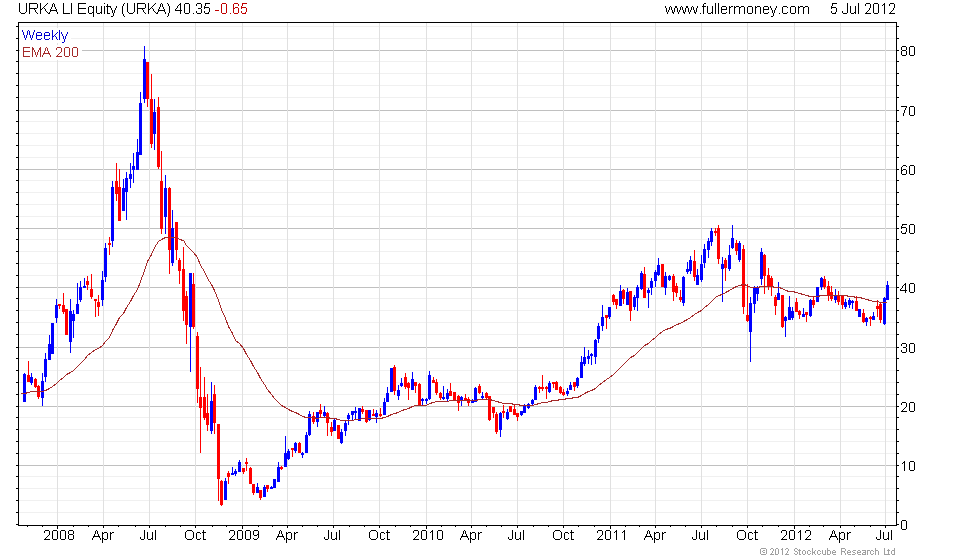Click the Weekly timeframe label

point(44,36)
